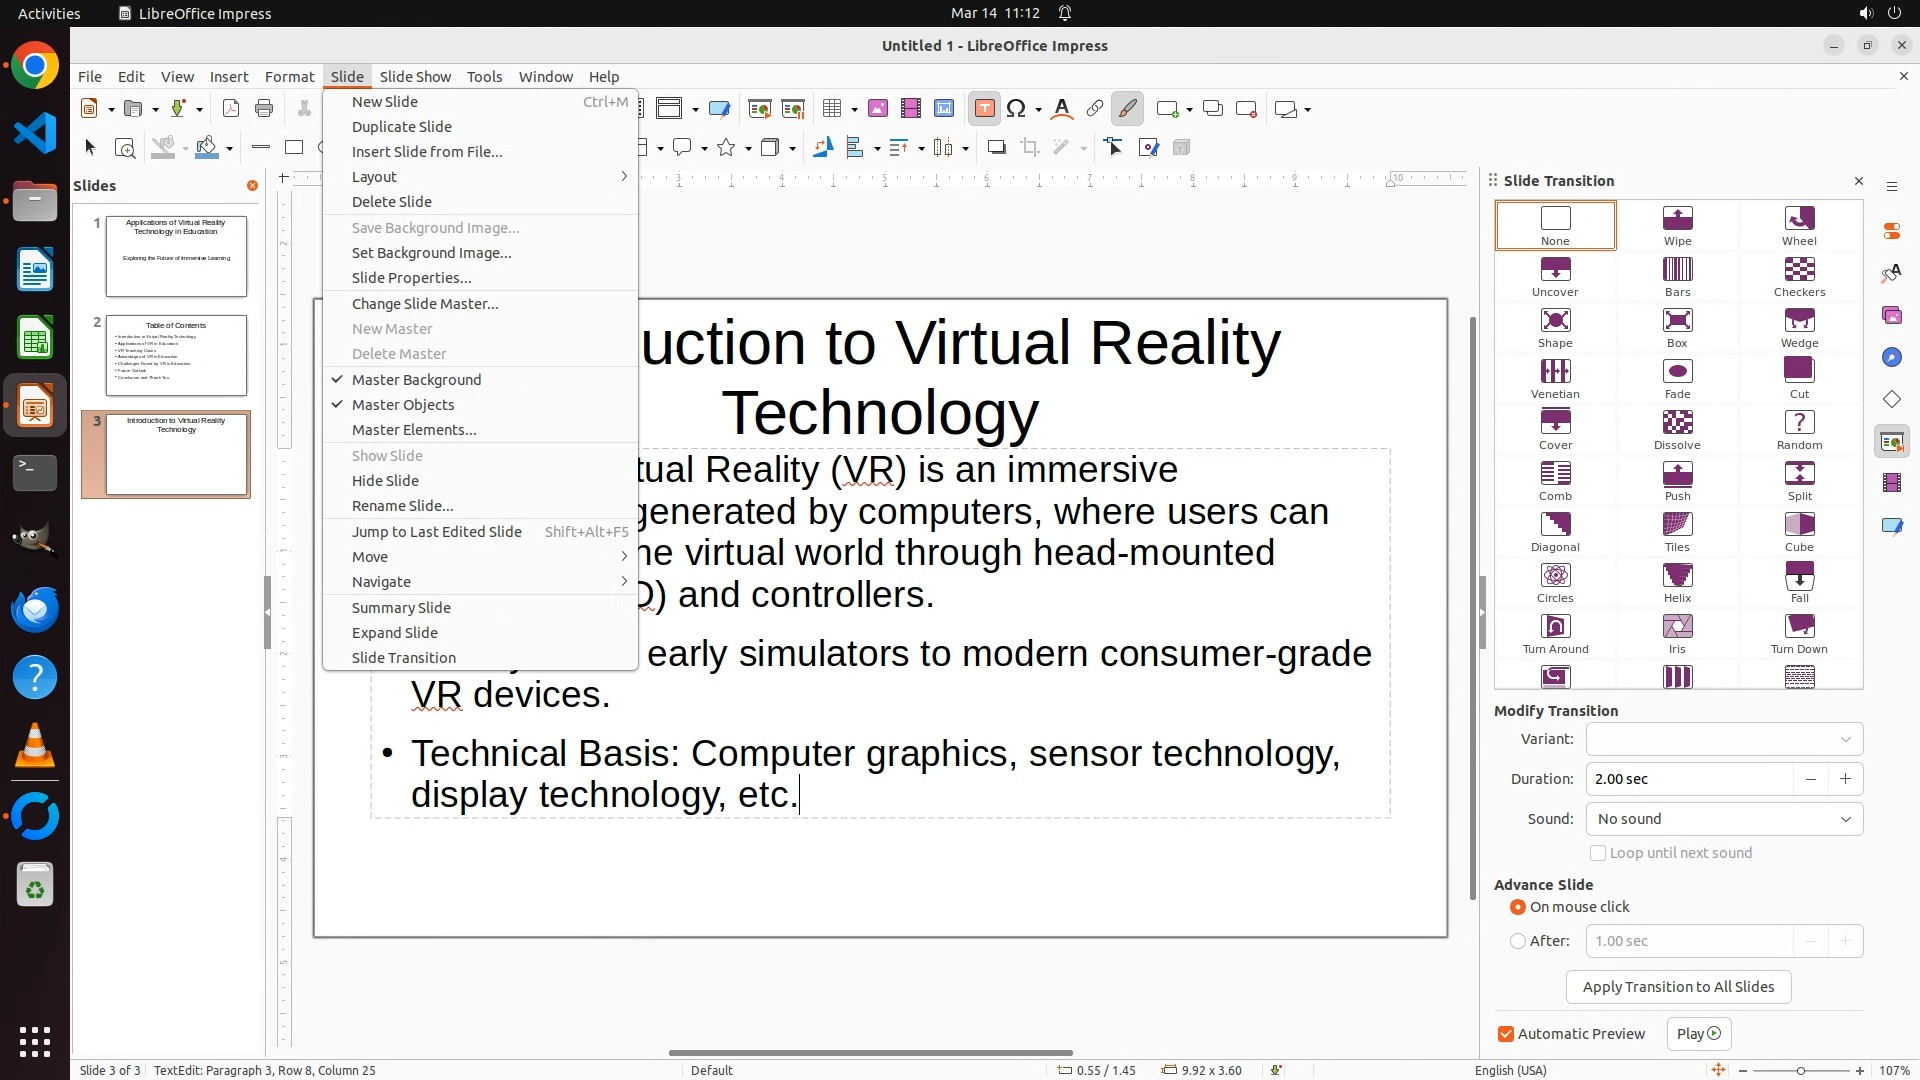The width and height of the screenshot is (1920, 1080).
Task: Click the Special Character omega icon
Action: click(1016, 109)
